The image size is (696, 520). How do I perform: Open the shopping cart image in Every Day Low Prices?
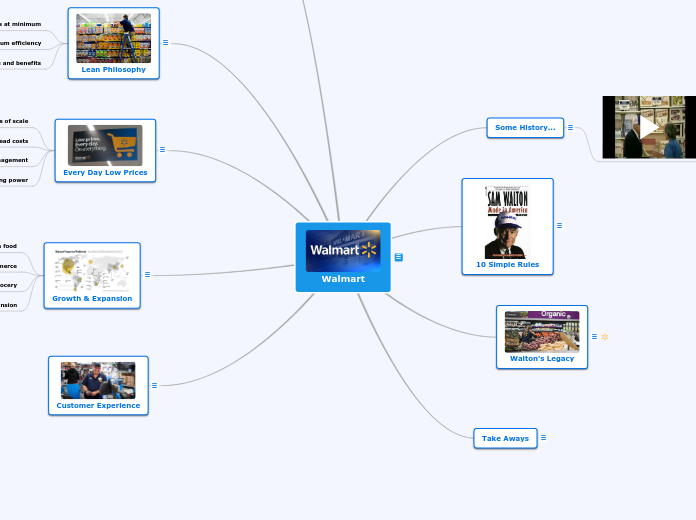(x=105, y=145)
